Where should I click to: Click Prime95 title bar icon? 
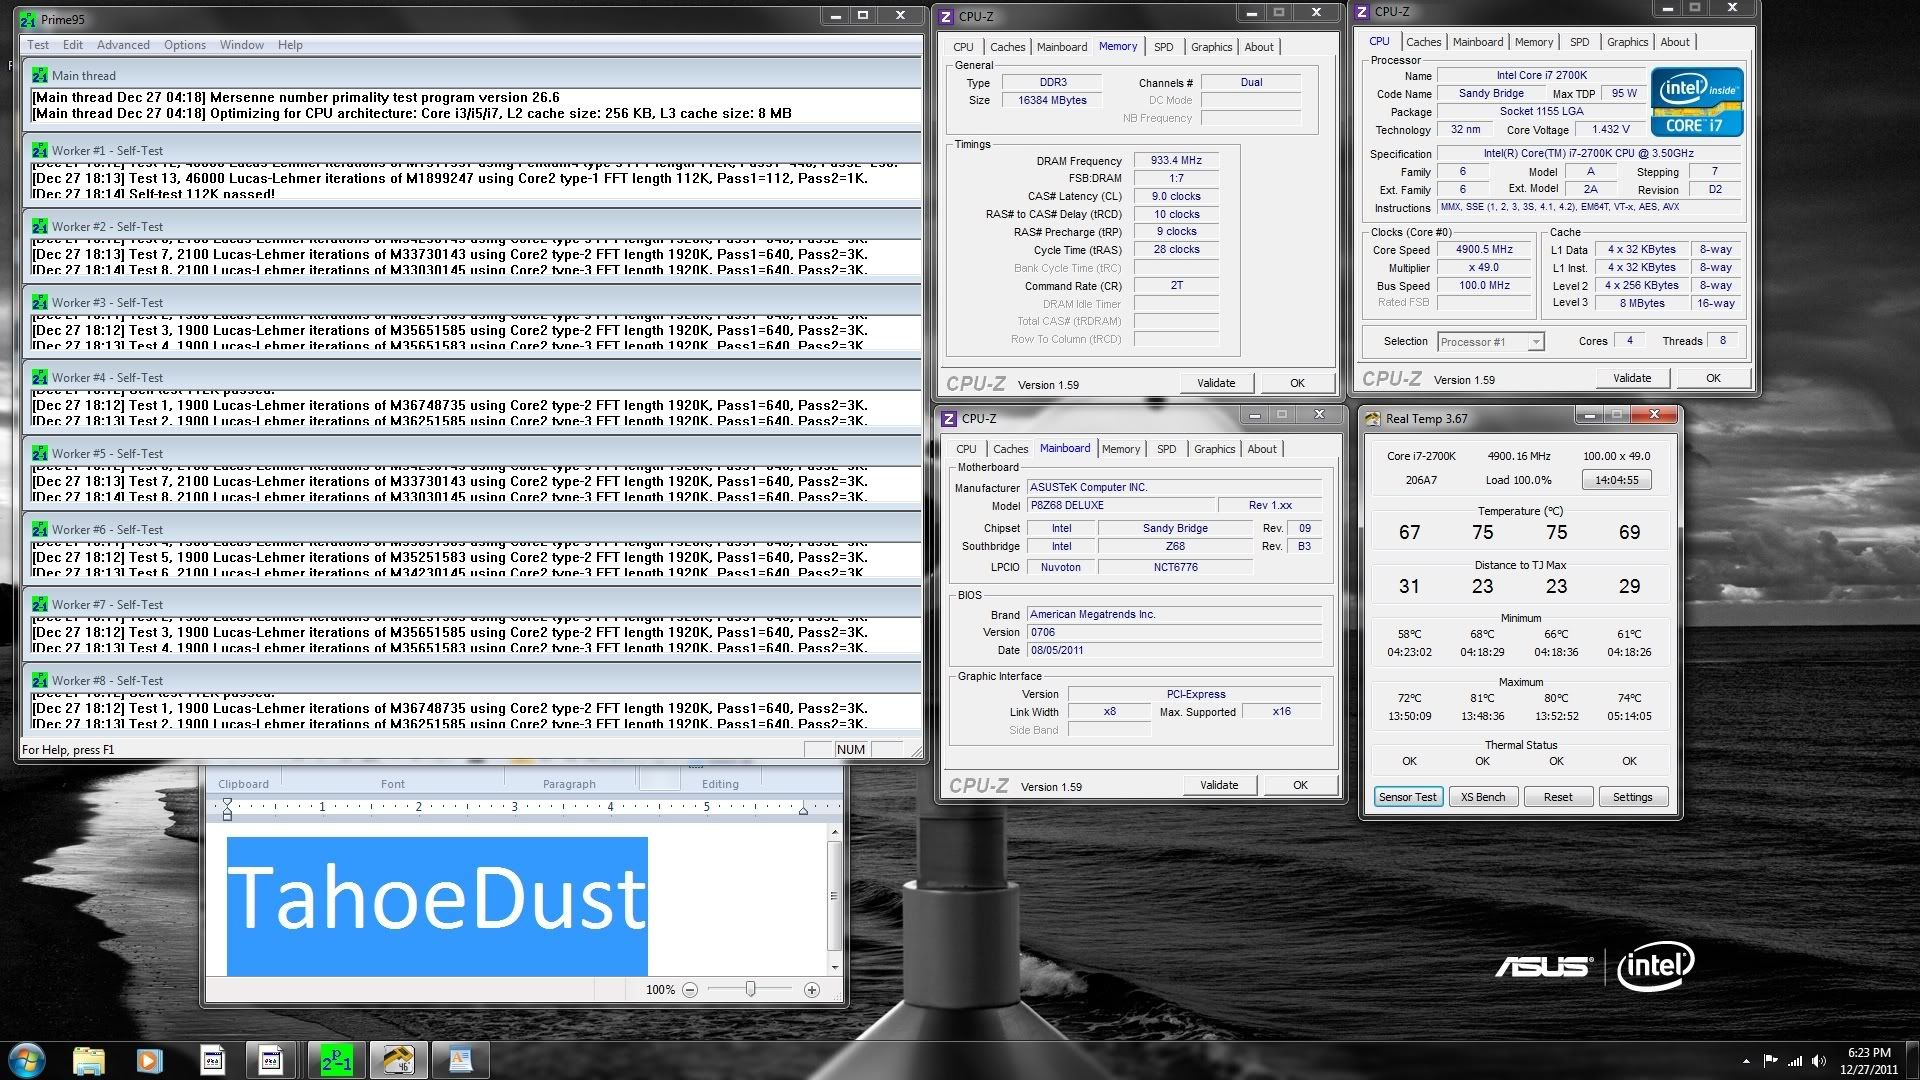coord(29,19)
